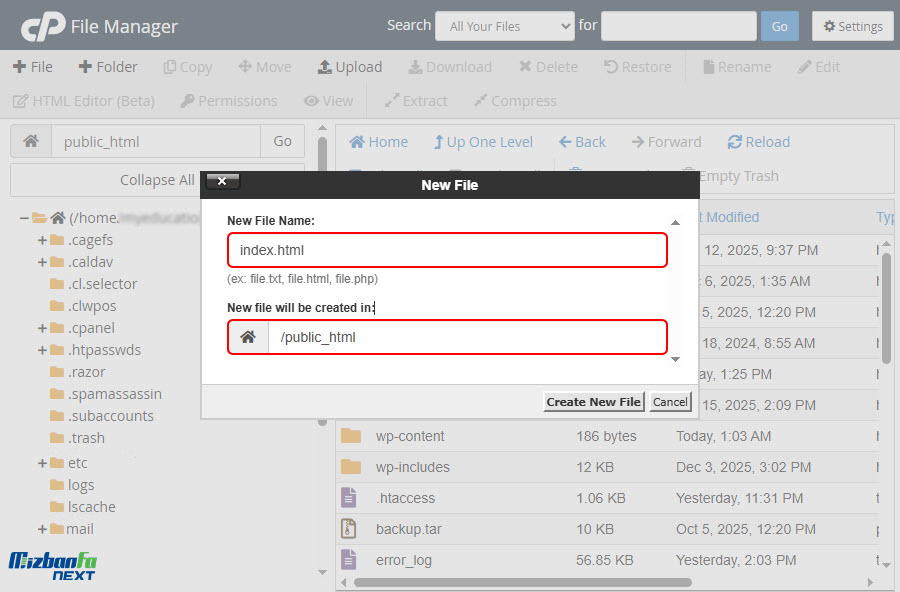Viewport: 900px width, 592px height.
Task: Click the wp-content folder icon
Action: [350, 436]
